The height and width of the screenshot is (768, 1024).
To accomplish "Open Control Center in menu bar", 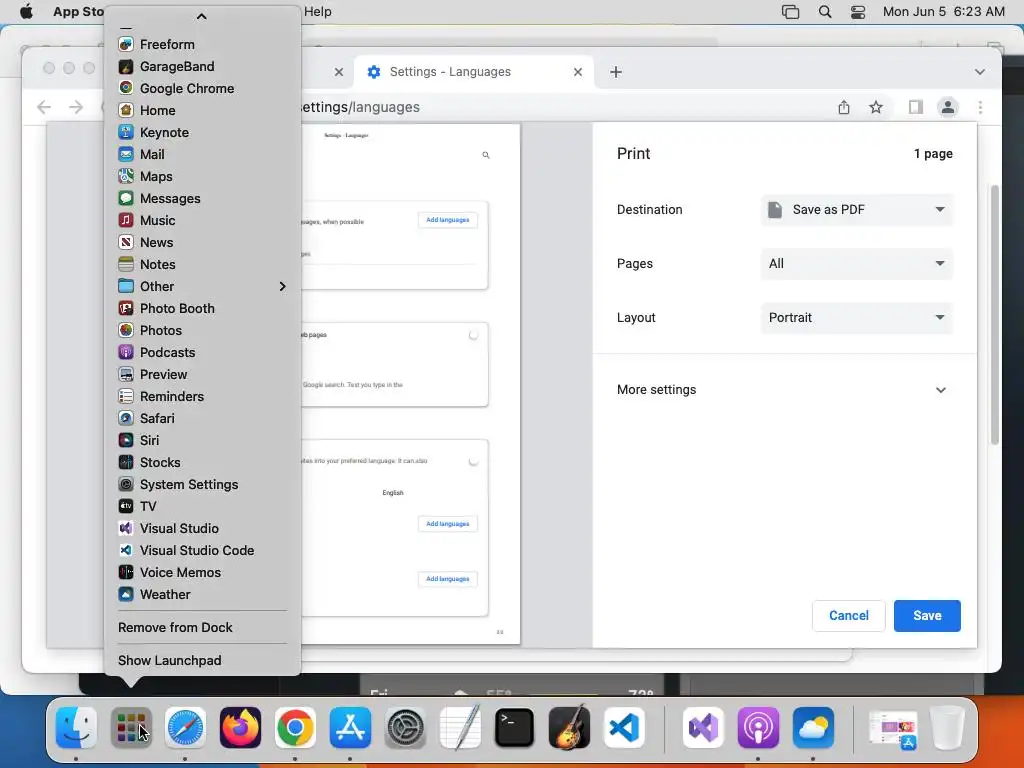I will pos(857,12).
